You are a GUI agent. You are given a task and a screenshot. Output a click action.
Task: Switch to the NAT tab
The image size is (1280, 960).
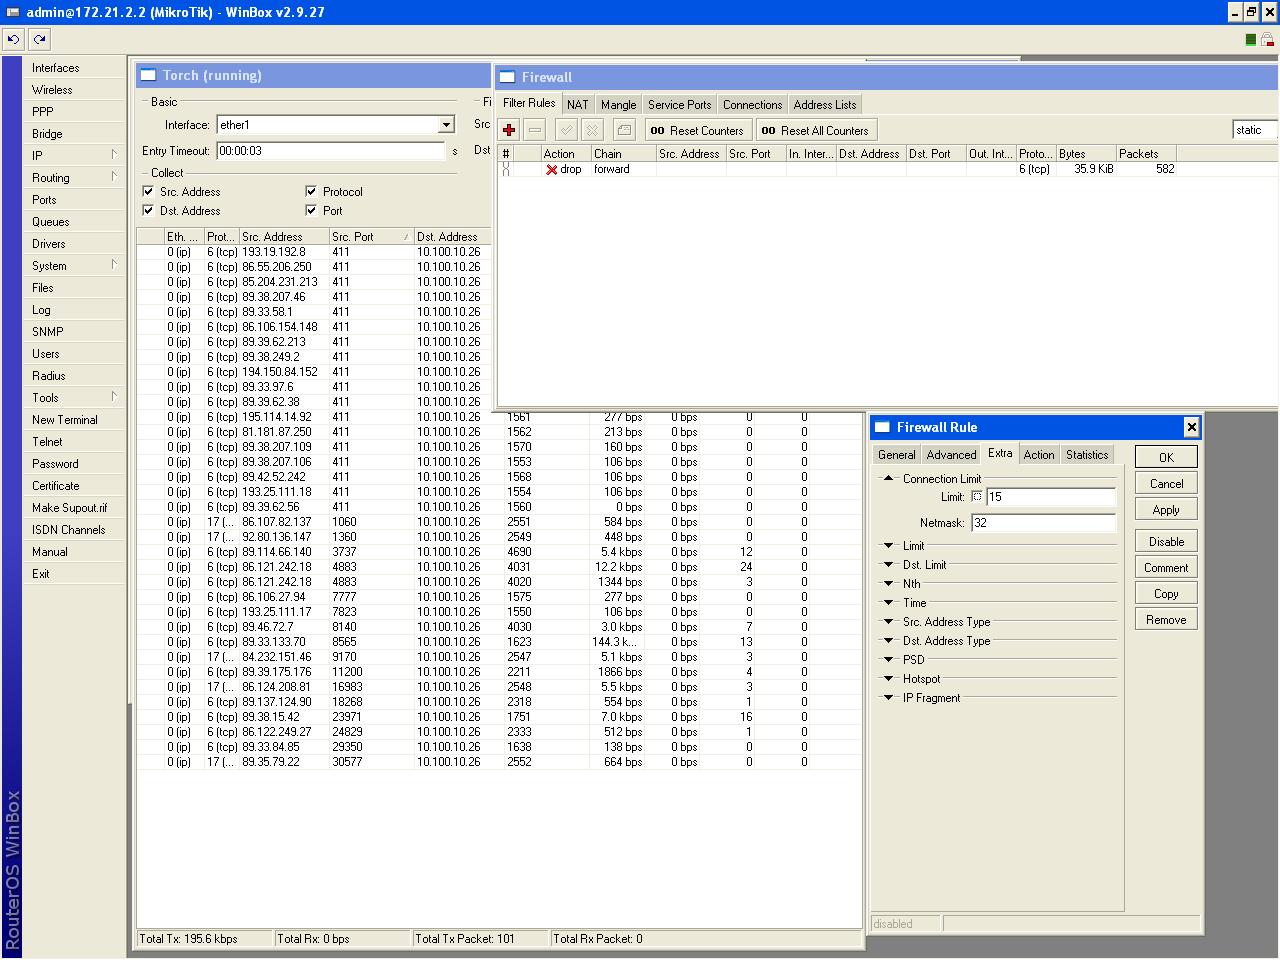point(578,104)
